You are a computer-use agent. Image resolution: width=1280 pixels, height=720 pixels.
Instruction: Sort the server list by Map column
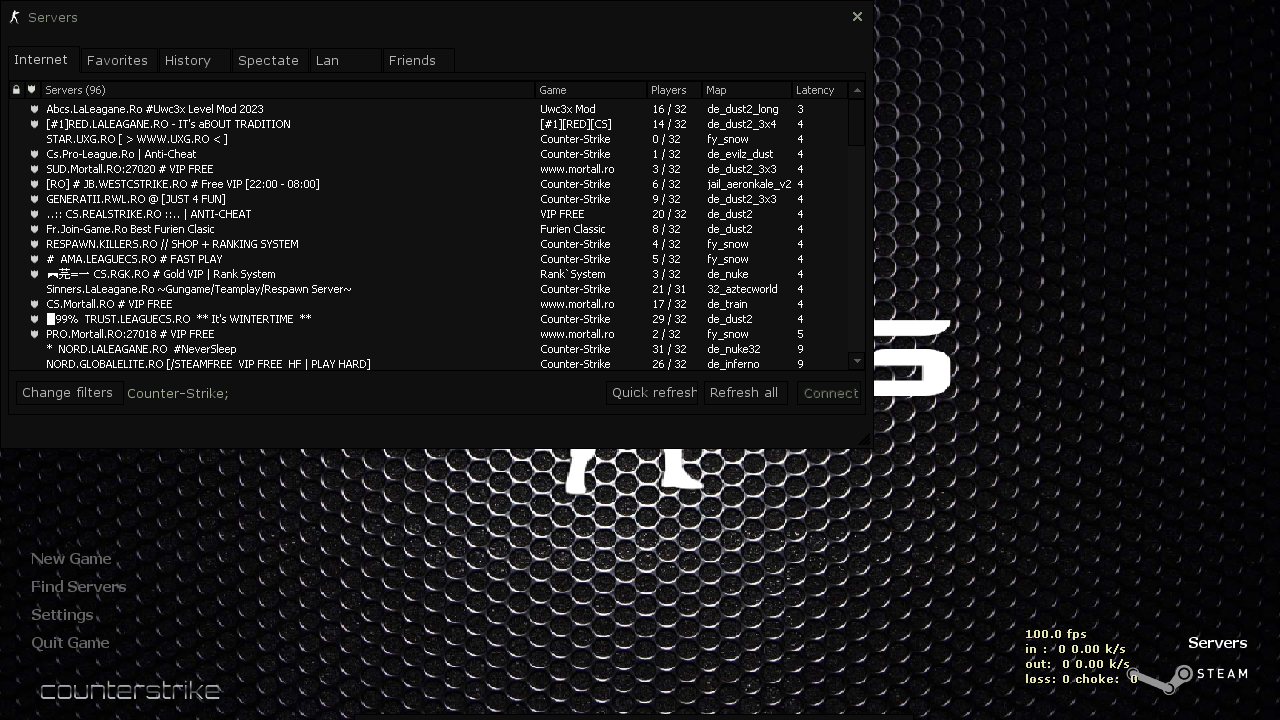[716, 90]
